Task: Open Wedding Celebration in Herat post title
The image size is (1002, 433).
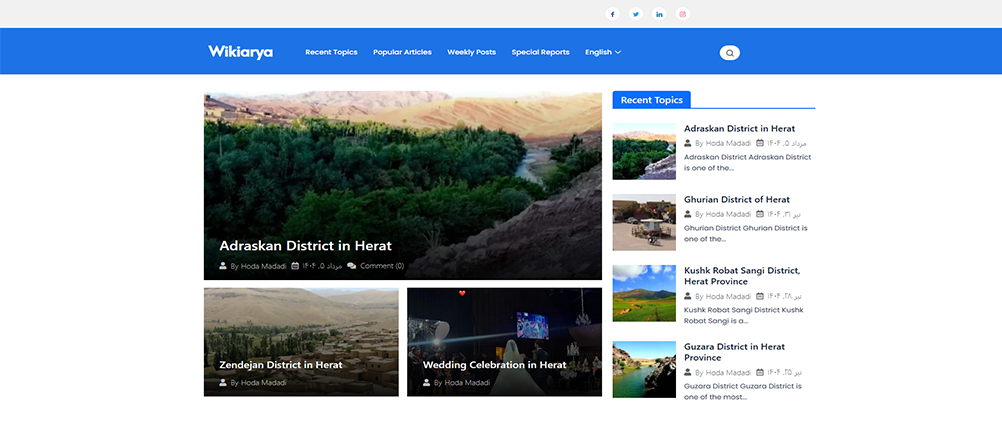Action: click(494, 365)
